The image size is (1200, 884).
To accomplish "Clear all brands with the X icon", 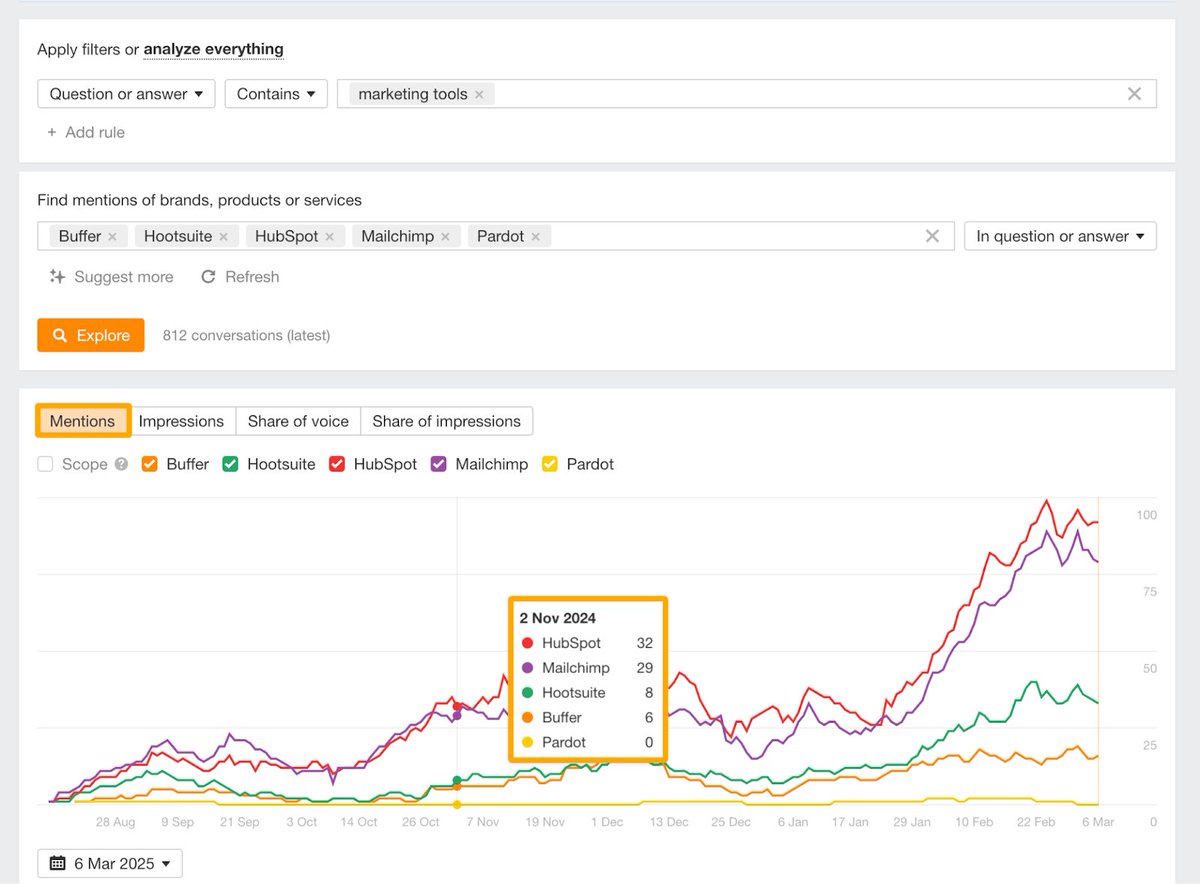I will pyautogui.click(x=932, y=236).
